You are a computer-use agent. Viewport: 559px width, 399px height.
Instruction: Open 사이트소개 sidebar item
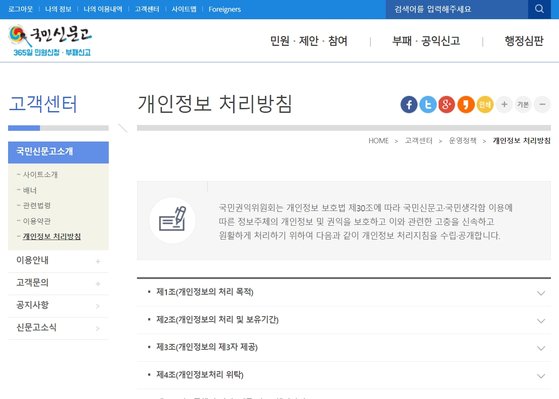[x=40, y=175]
